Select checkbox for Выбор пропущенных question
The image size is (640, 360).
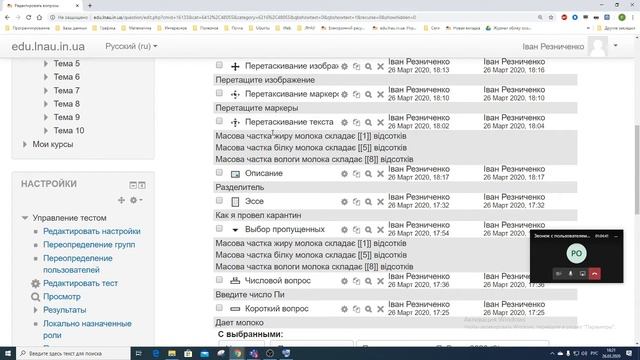[x=220, y=228]
